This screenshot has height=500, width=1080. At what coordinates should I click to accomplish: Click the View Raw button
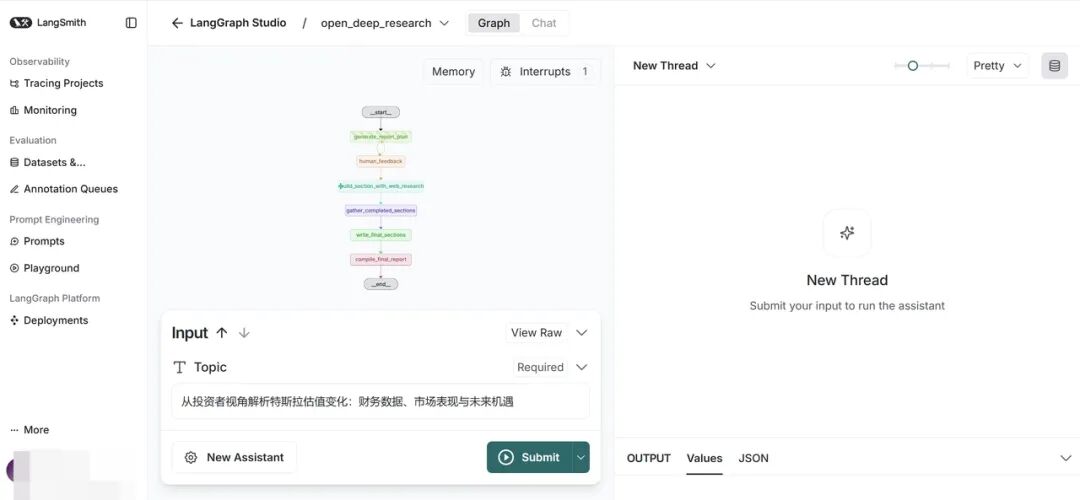click(x=537, y=333)
